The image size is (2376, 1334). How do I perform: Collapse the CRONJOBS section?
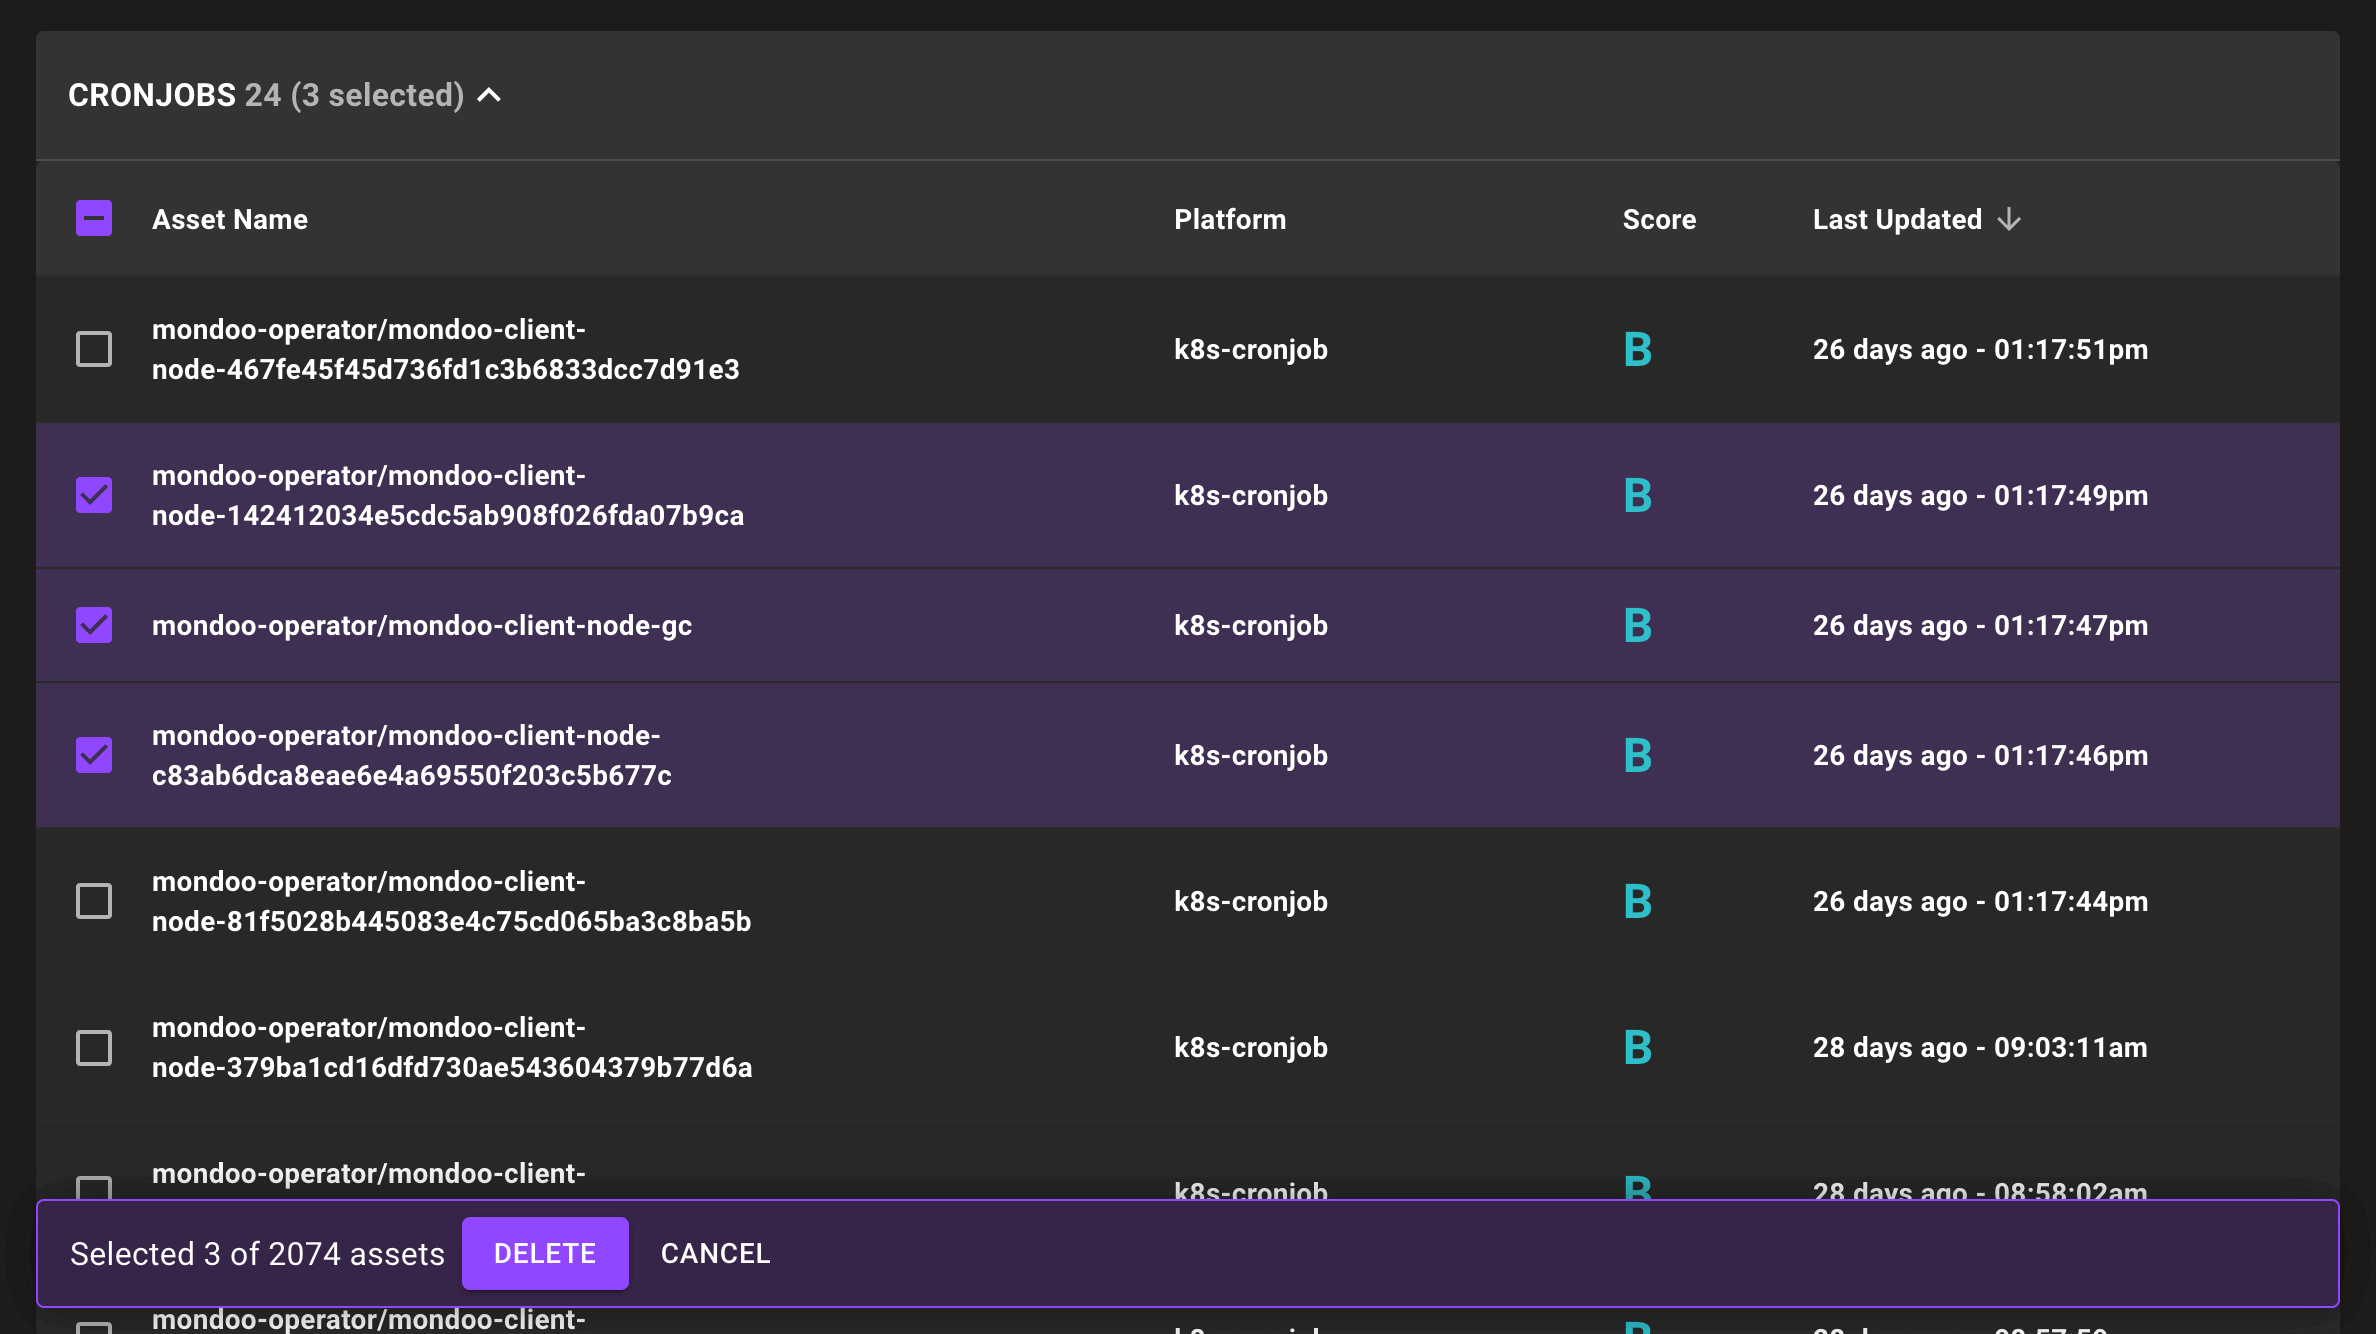pyautogui.click(x=490, y=96)
